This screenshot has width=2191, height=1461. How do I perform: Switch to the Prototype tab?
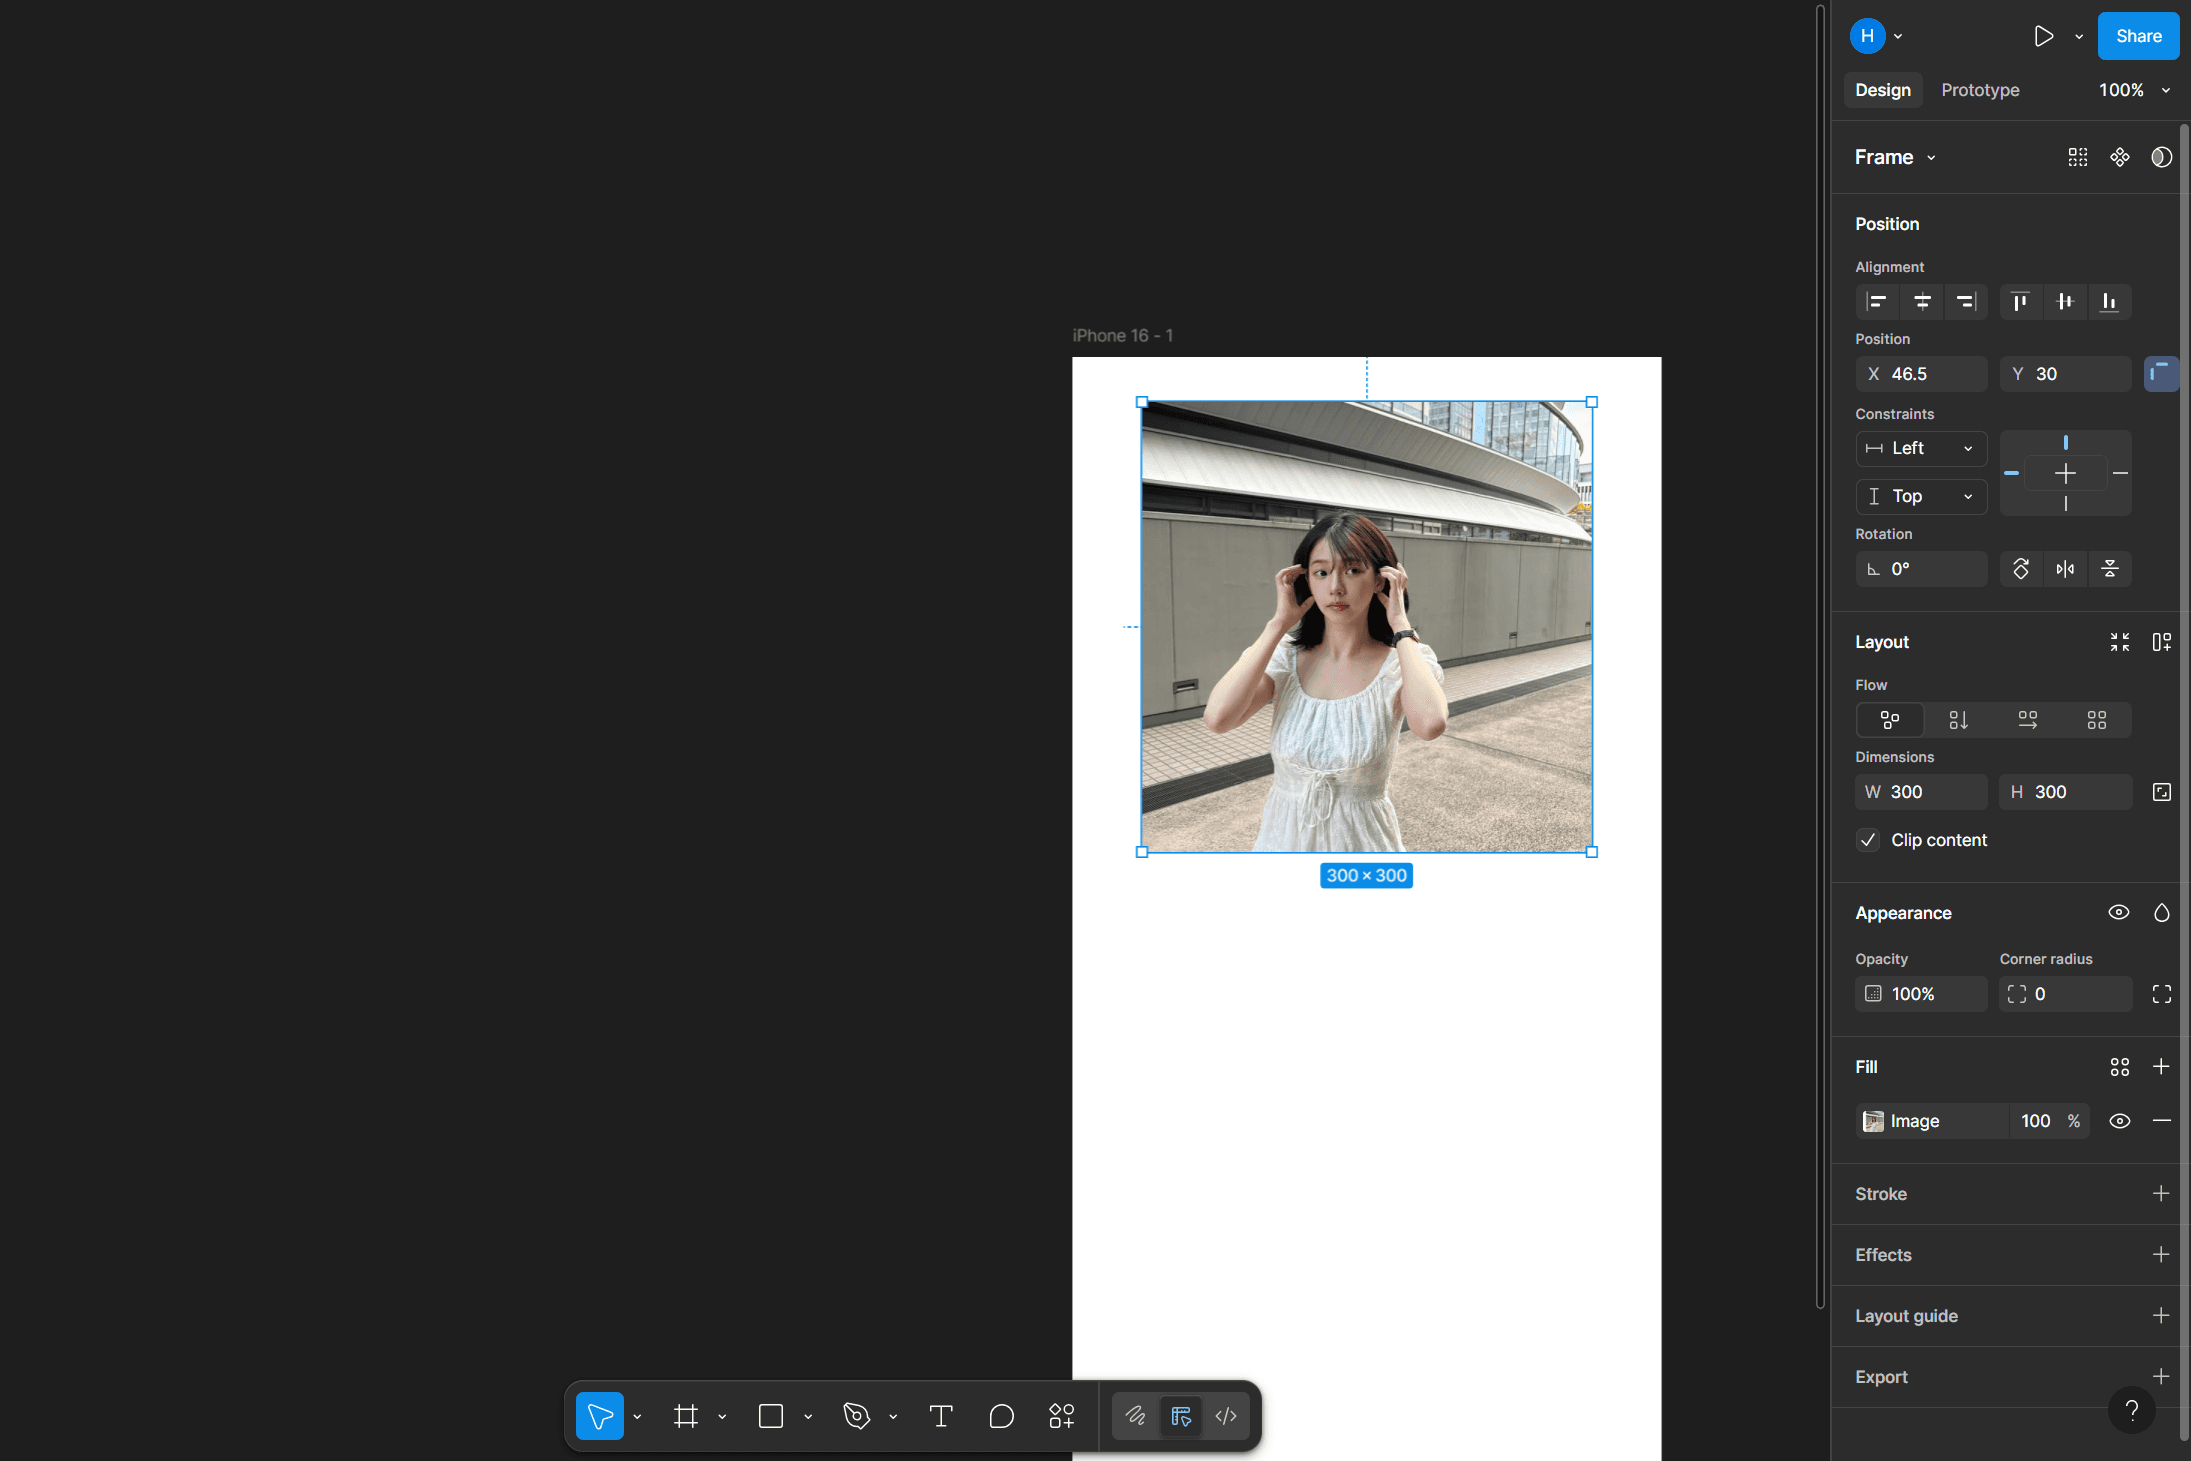click(1980, 90)
